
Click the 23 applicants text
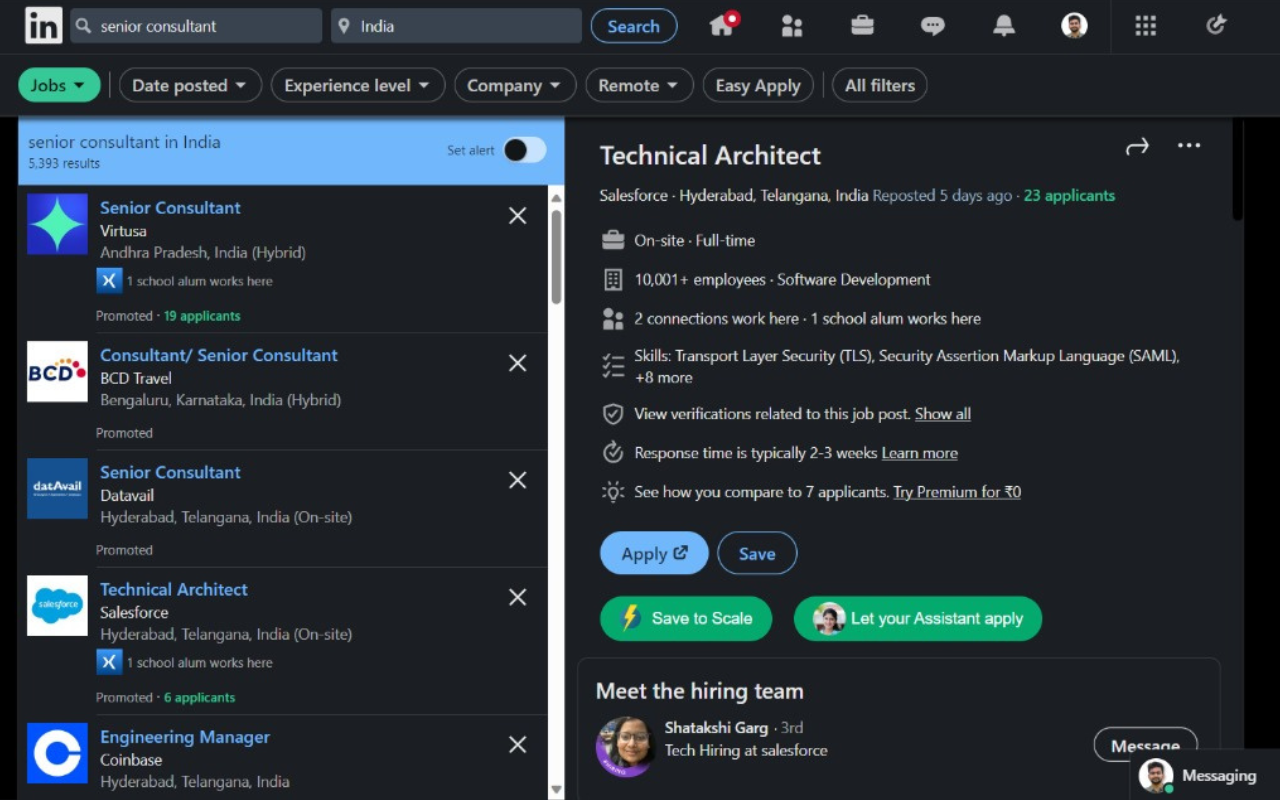click(x=1069, y=196)
